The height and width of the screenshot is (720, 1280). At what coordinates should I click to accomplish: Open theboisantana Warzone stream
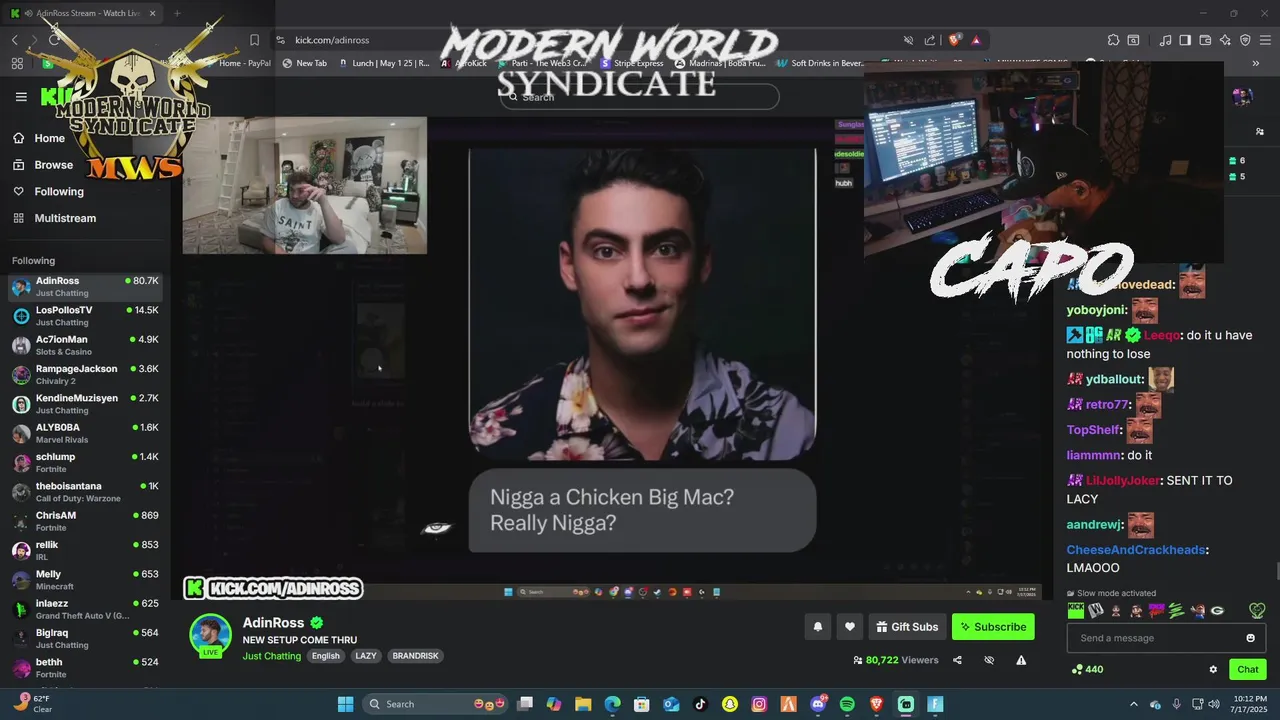85,492
